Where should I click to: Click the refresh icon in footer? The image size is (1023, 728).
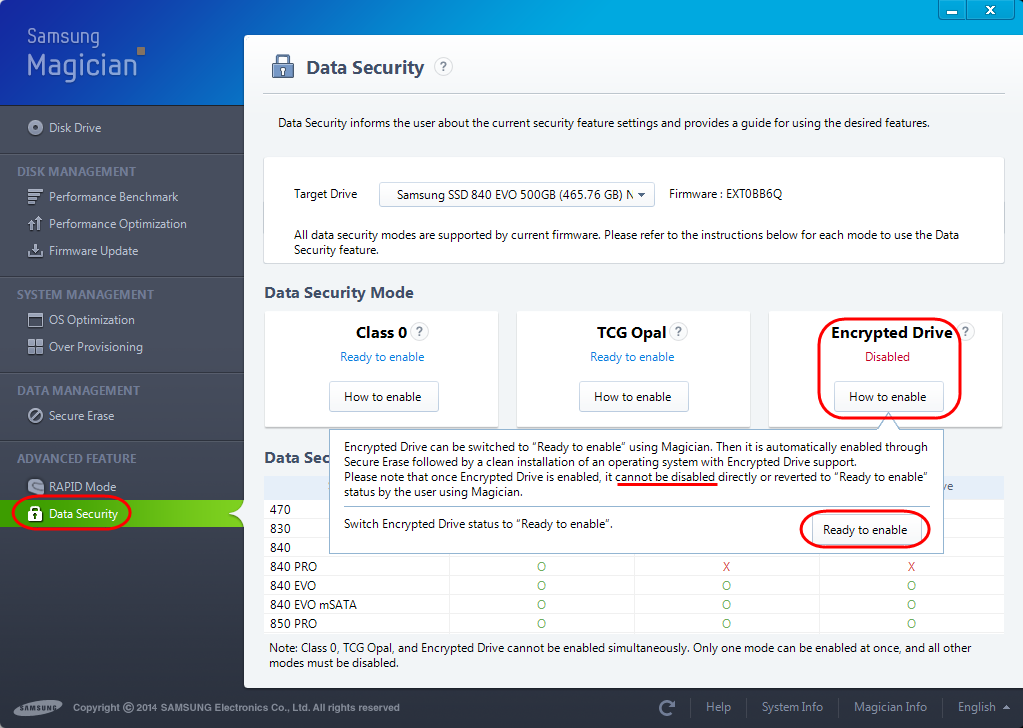pos(667,707)
